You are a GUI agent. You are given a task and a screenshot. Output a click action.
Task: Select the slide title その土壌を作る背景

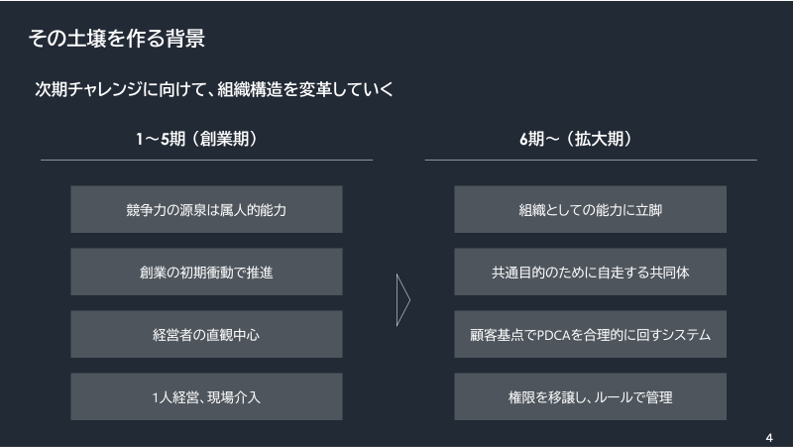pos(117,38)
